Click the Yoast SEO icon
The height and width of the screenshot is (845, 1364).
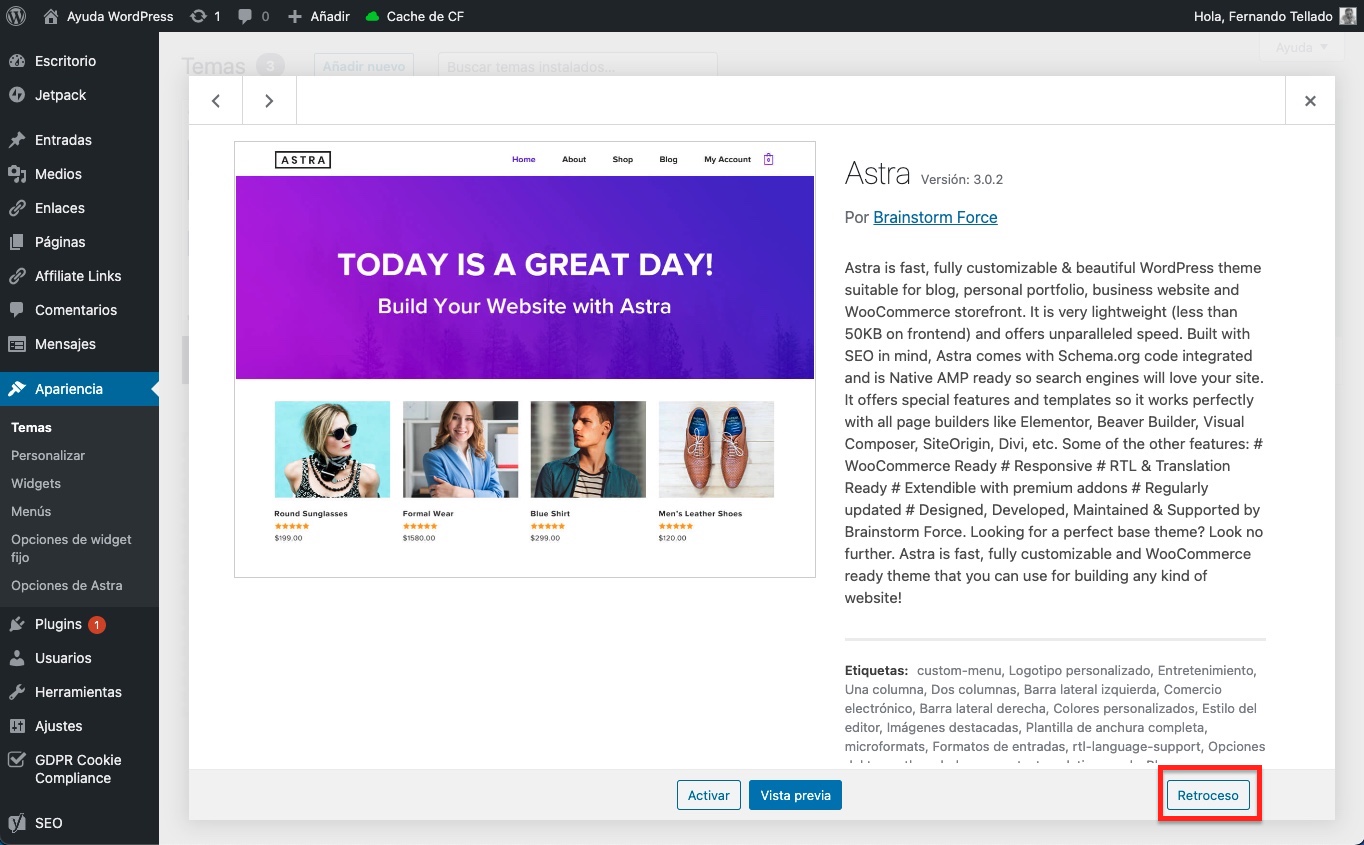[17, 823]
